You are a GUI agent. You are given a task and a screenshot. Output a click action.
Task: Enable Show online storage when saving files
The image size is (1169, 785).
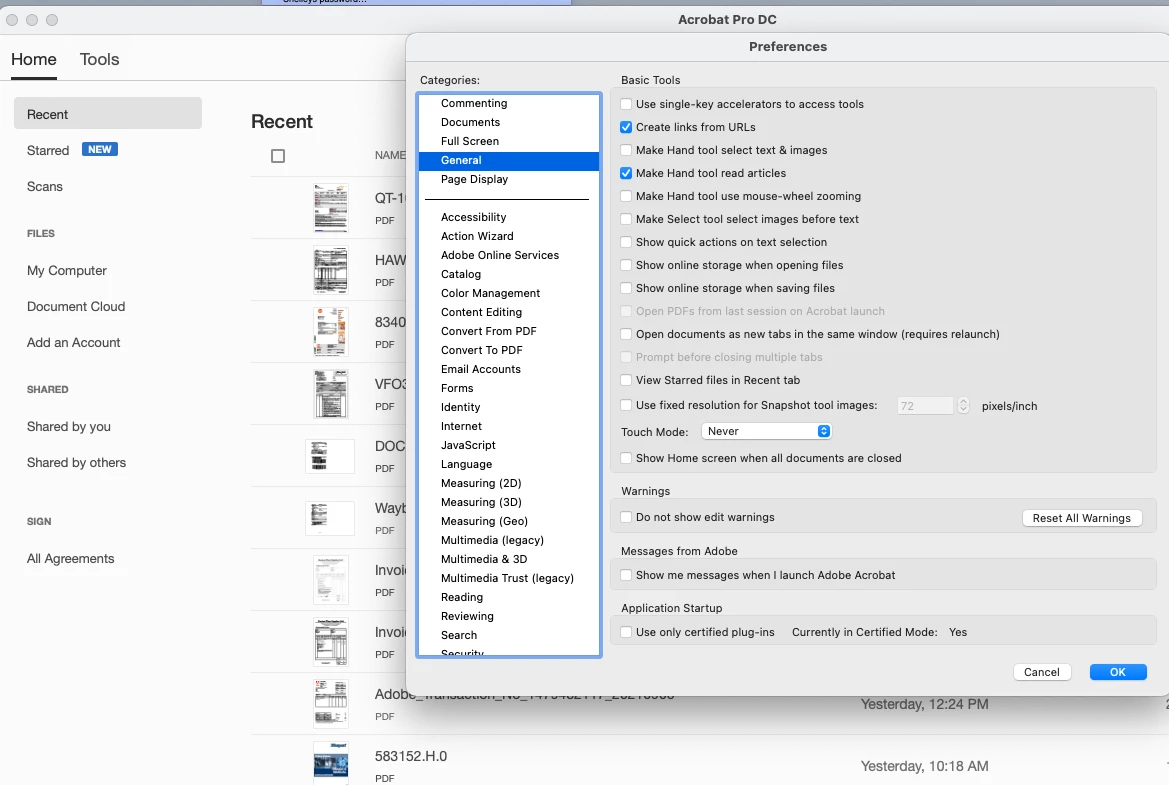tap(626, 289)
